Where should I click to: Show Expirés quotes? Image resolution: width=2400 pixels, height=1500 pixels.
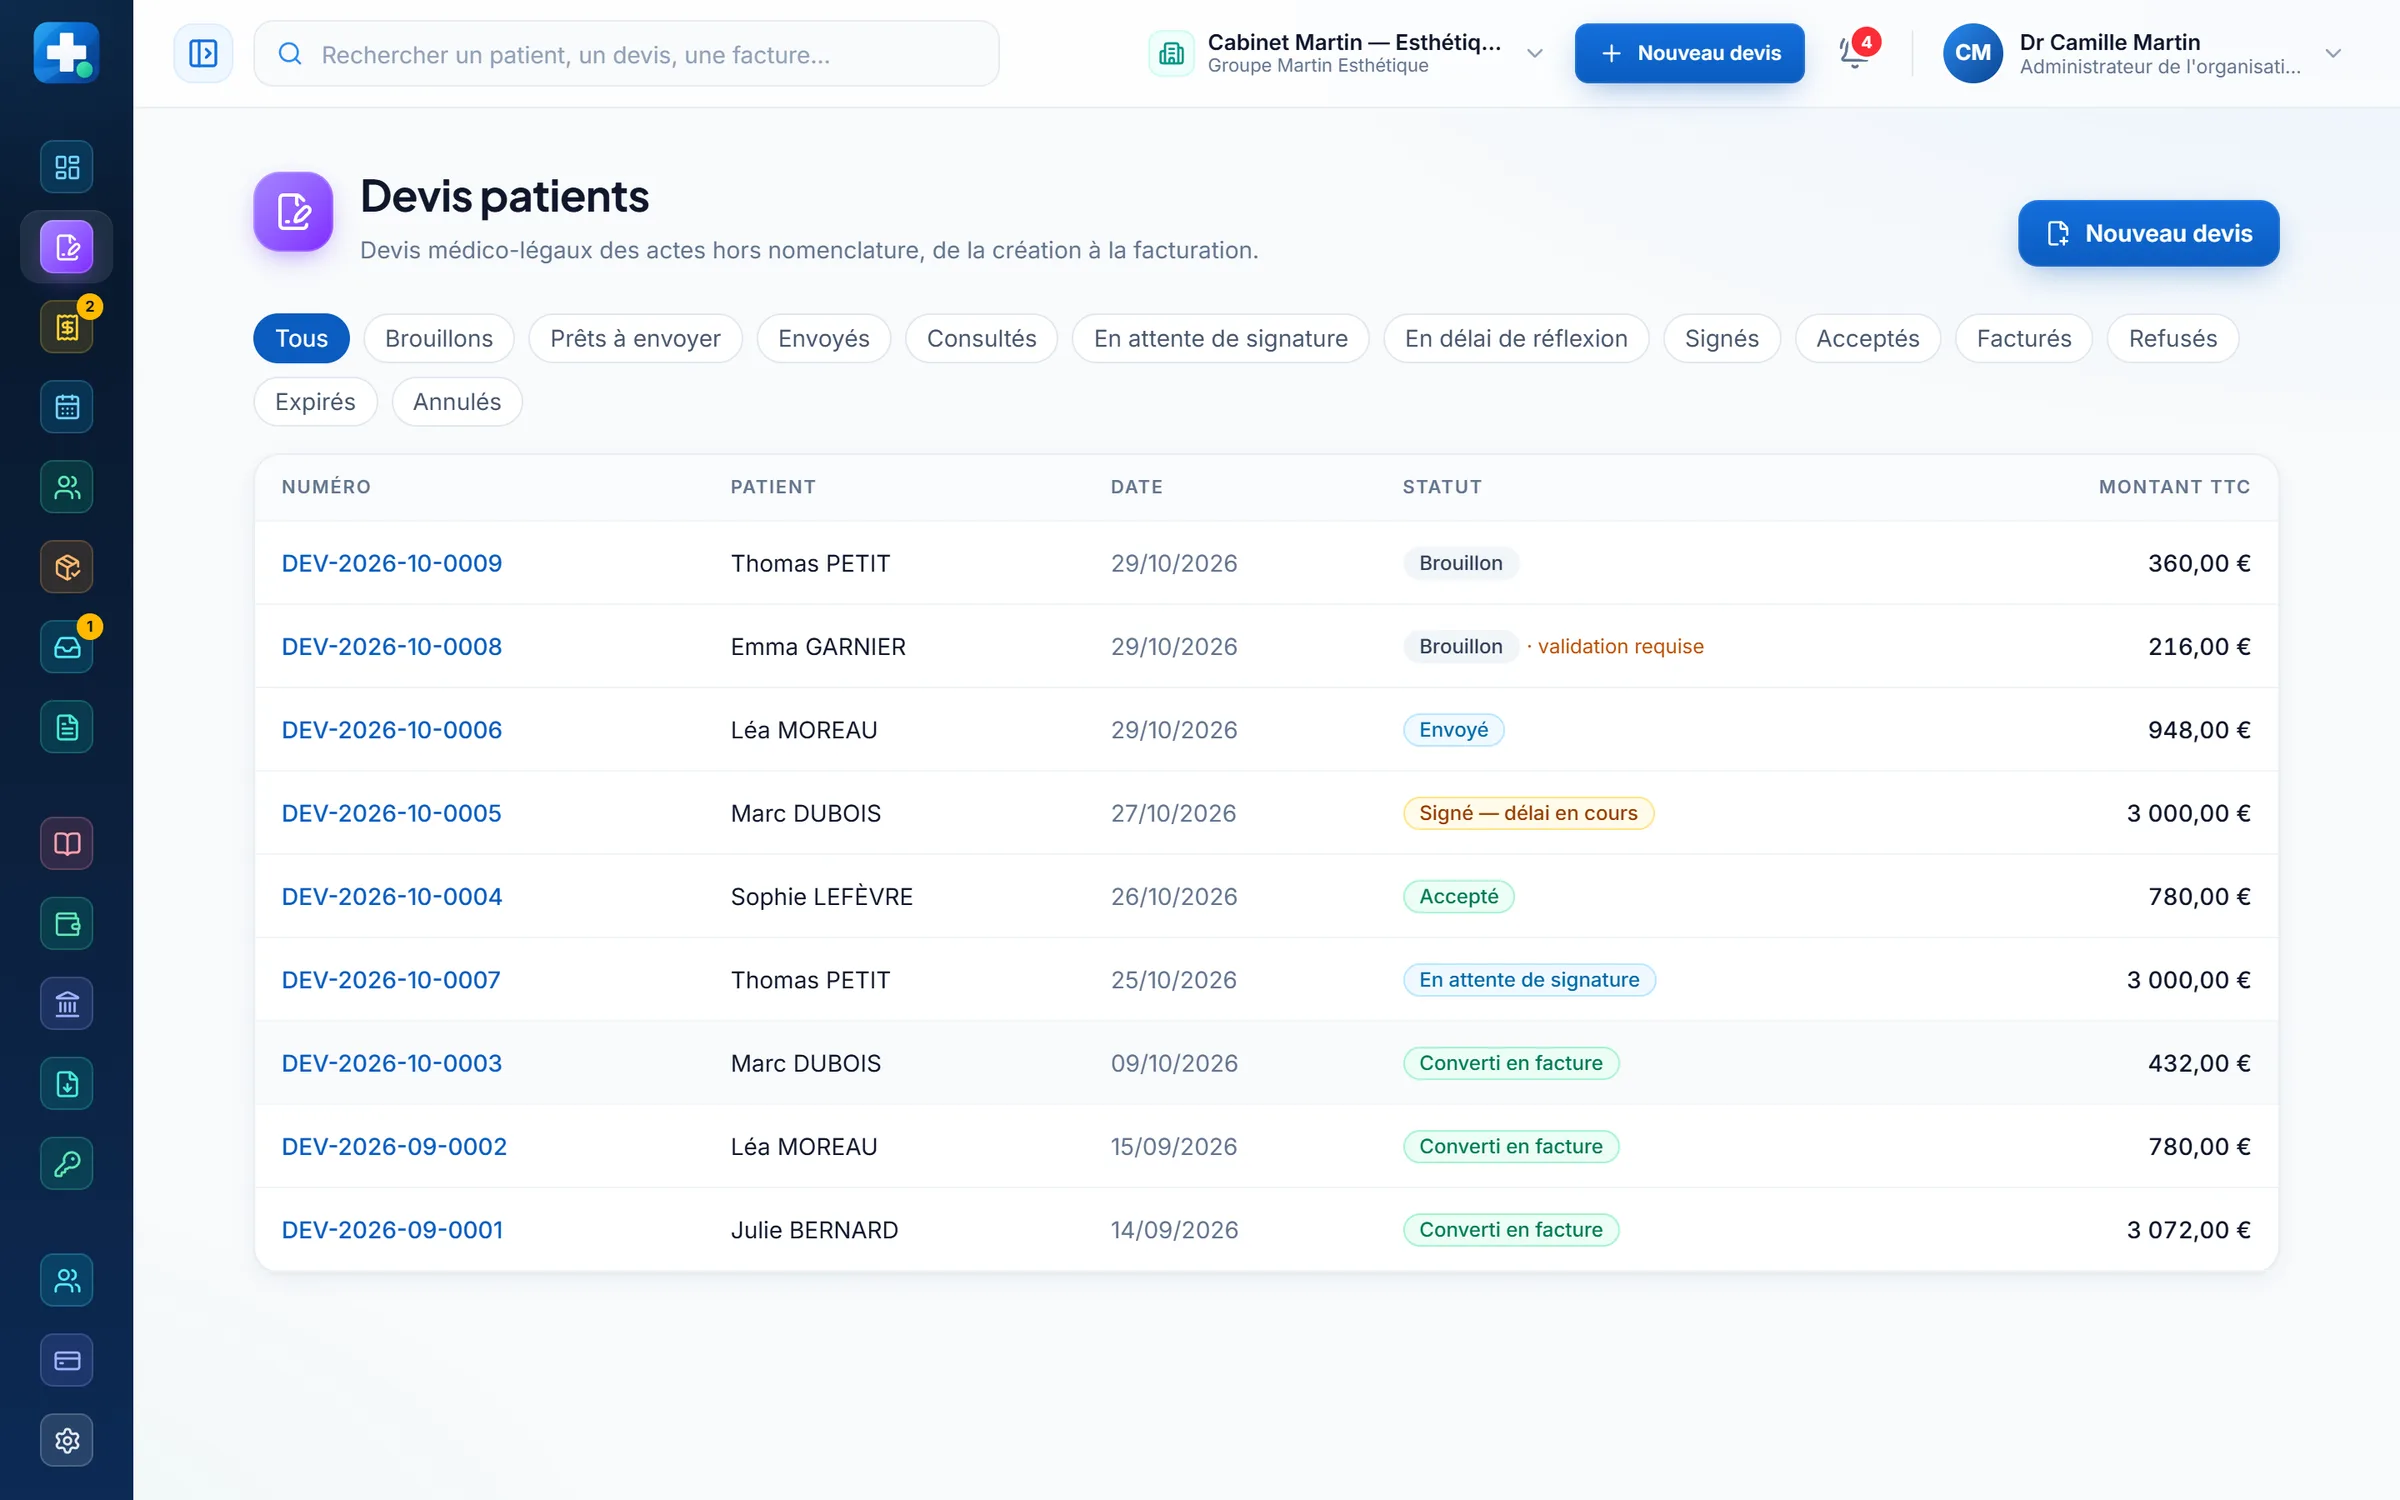315,401
